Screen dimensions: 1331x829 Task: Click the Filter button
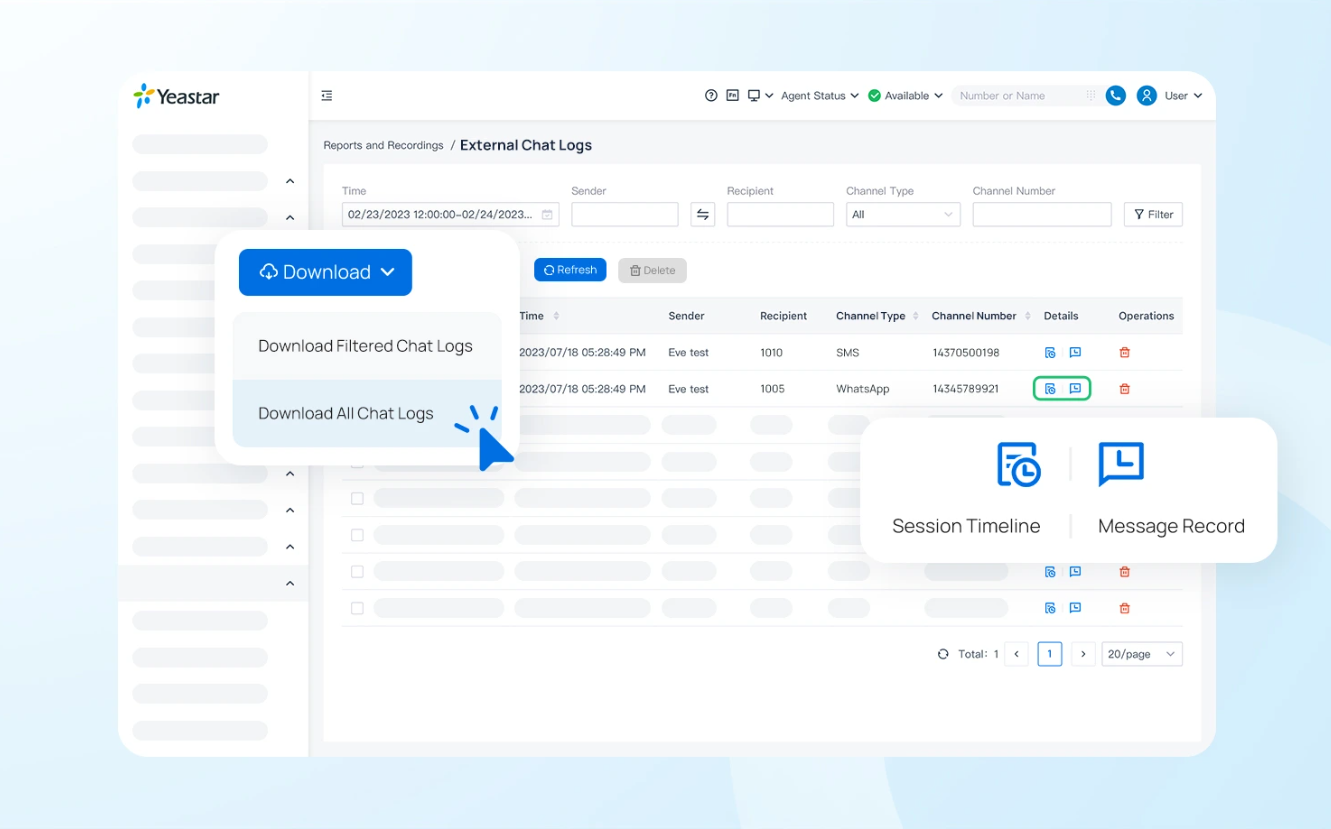click(x=1153, y=214)
